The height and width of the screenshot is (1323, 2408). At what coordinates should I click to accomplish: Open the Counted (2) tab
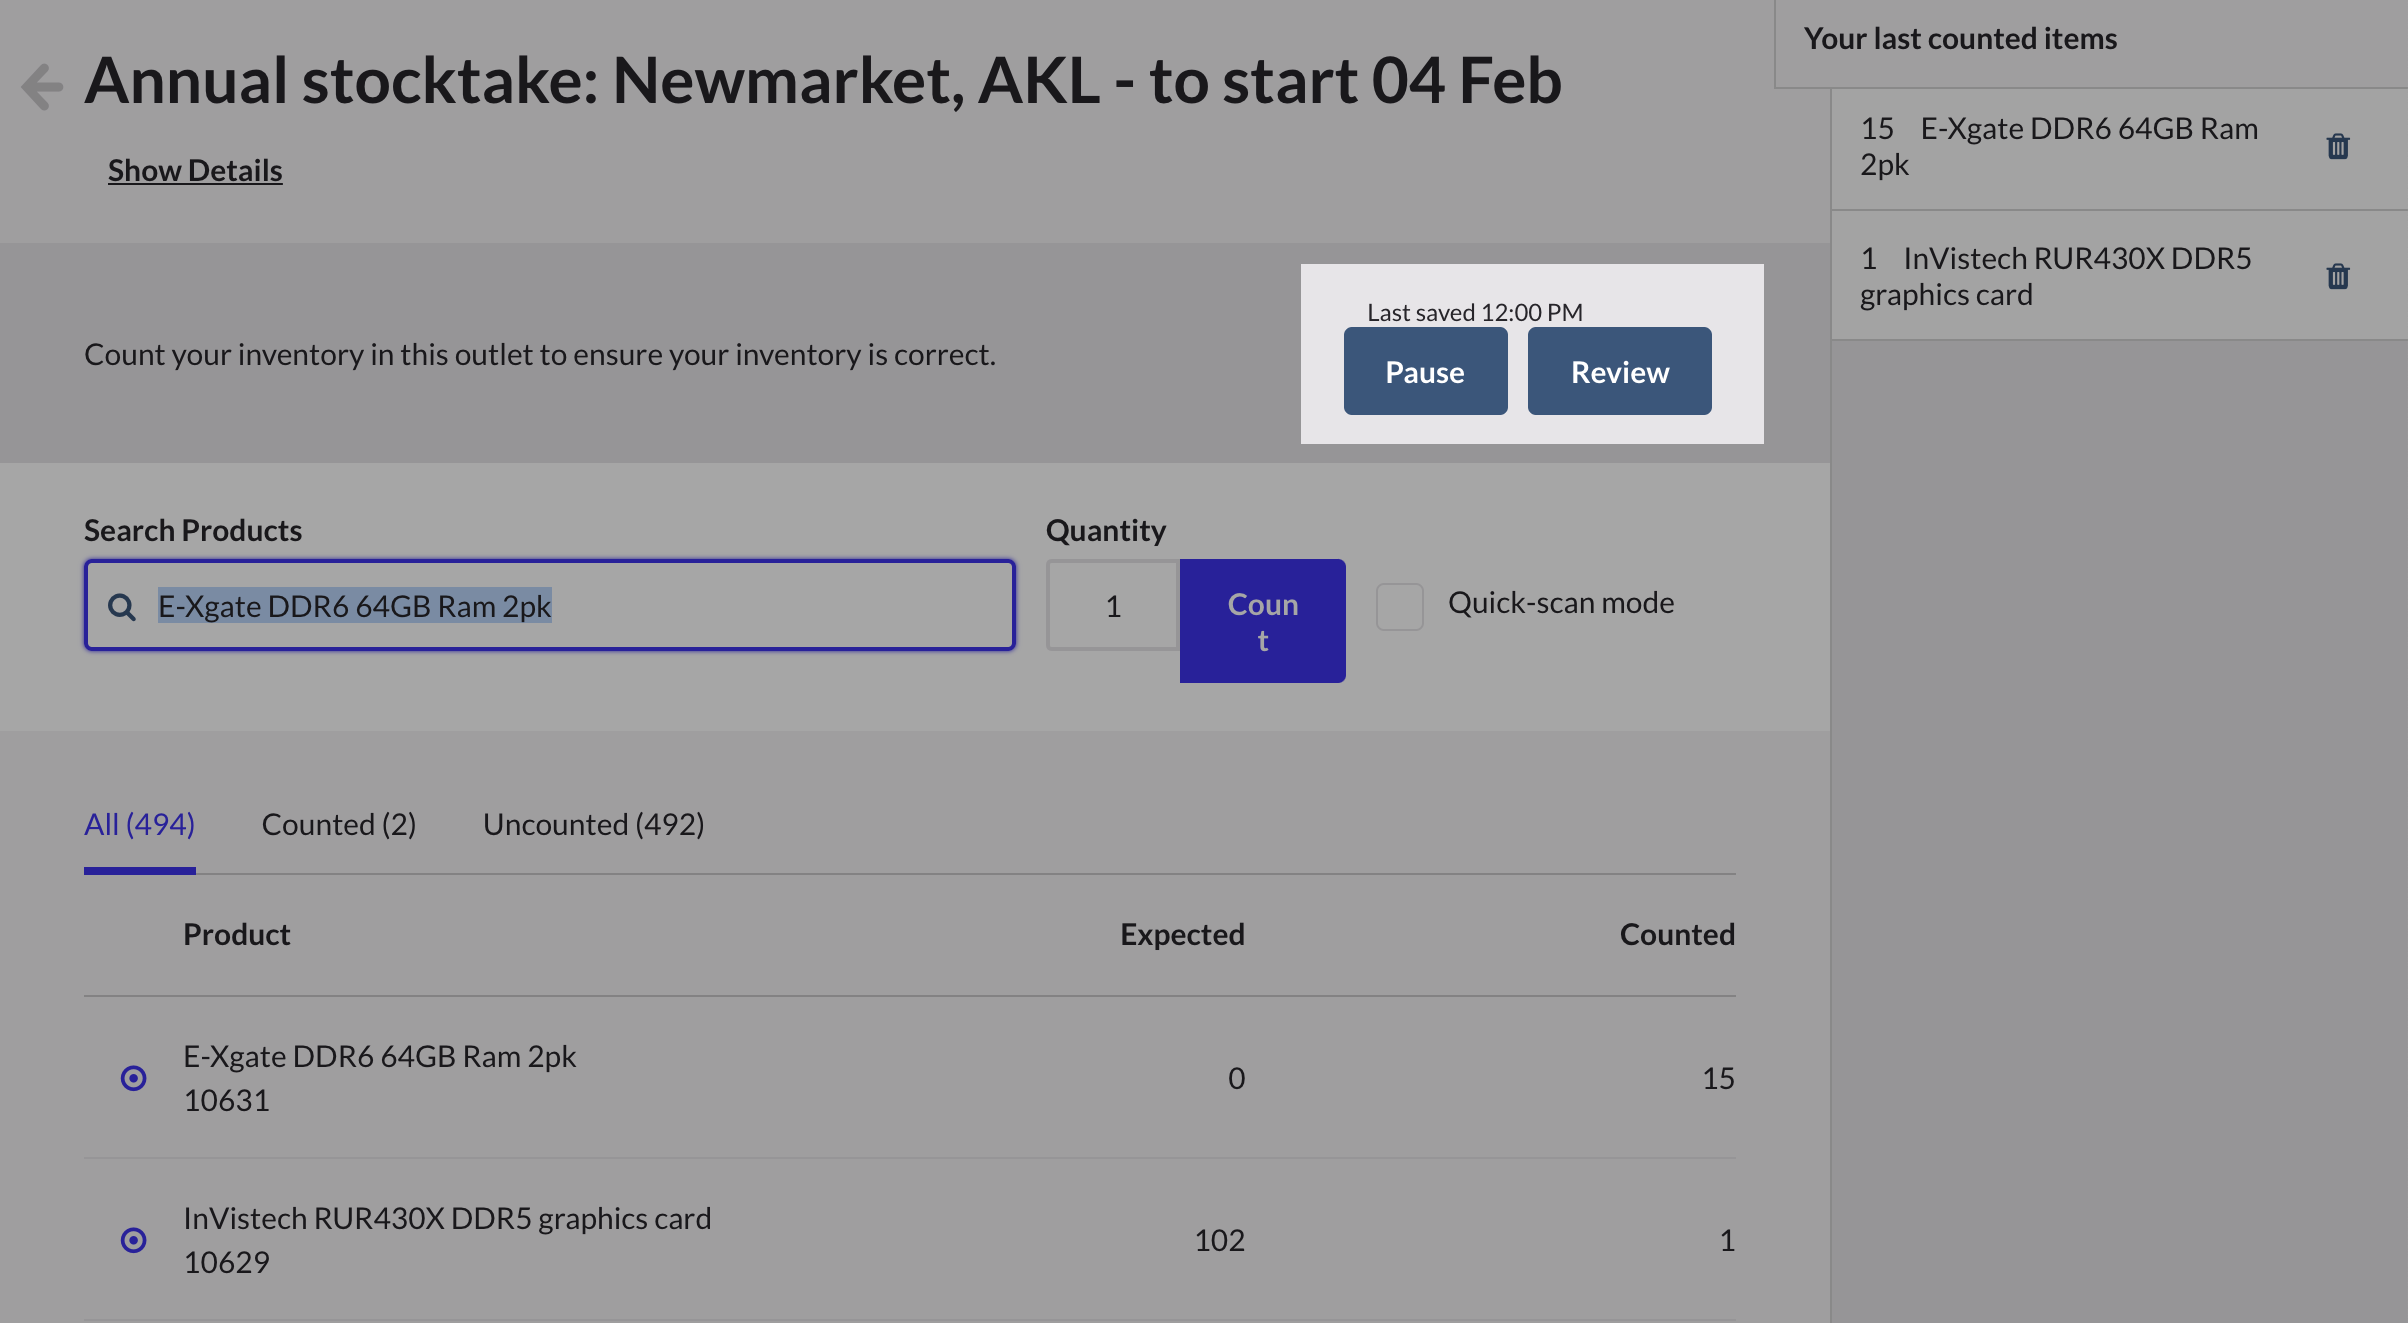click(x=338, y=825)
